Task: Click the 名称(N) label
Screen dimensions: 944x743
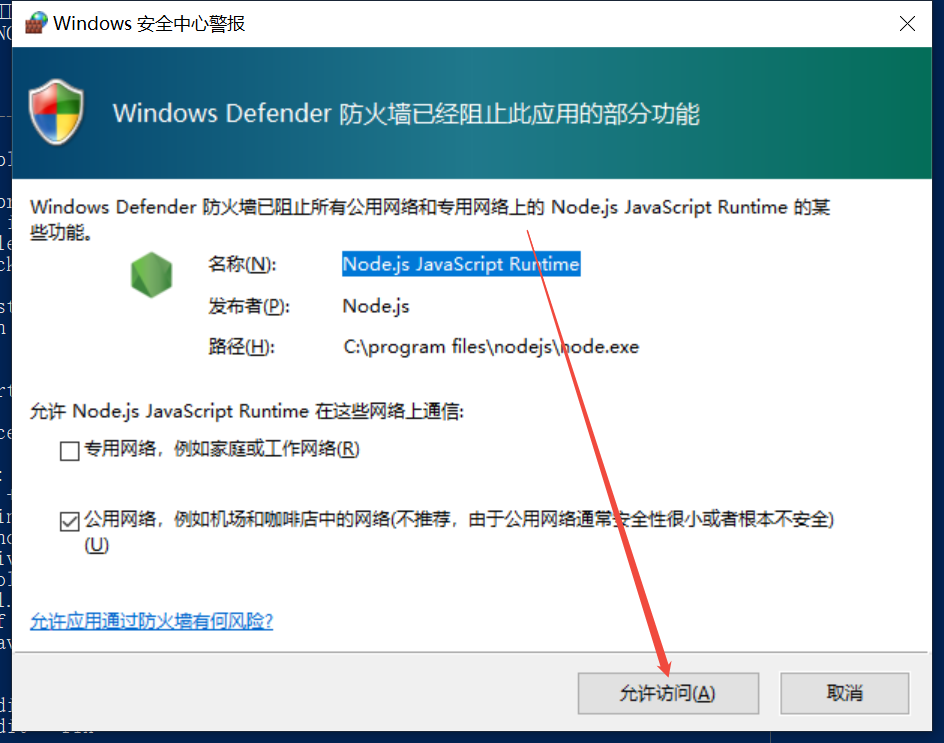Action: tap(242, 264)
